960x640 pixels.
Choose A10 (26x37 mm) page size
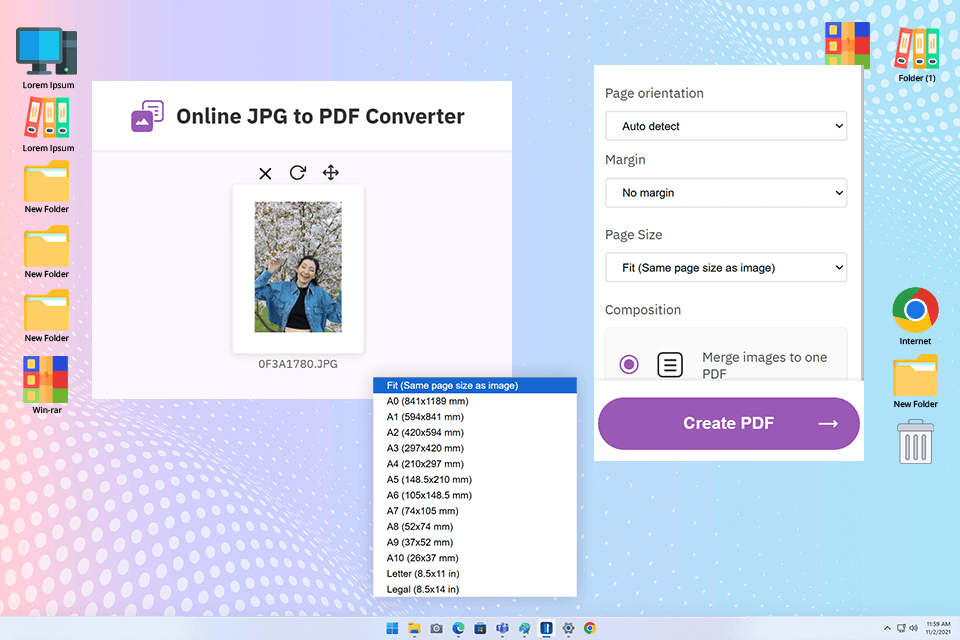point(475,558)
